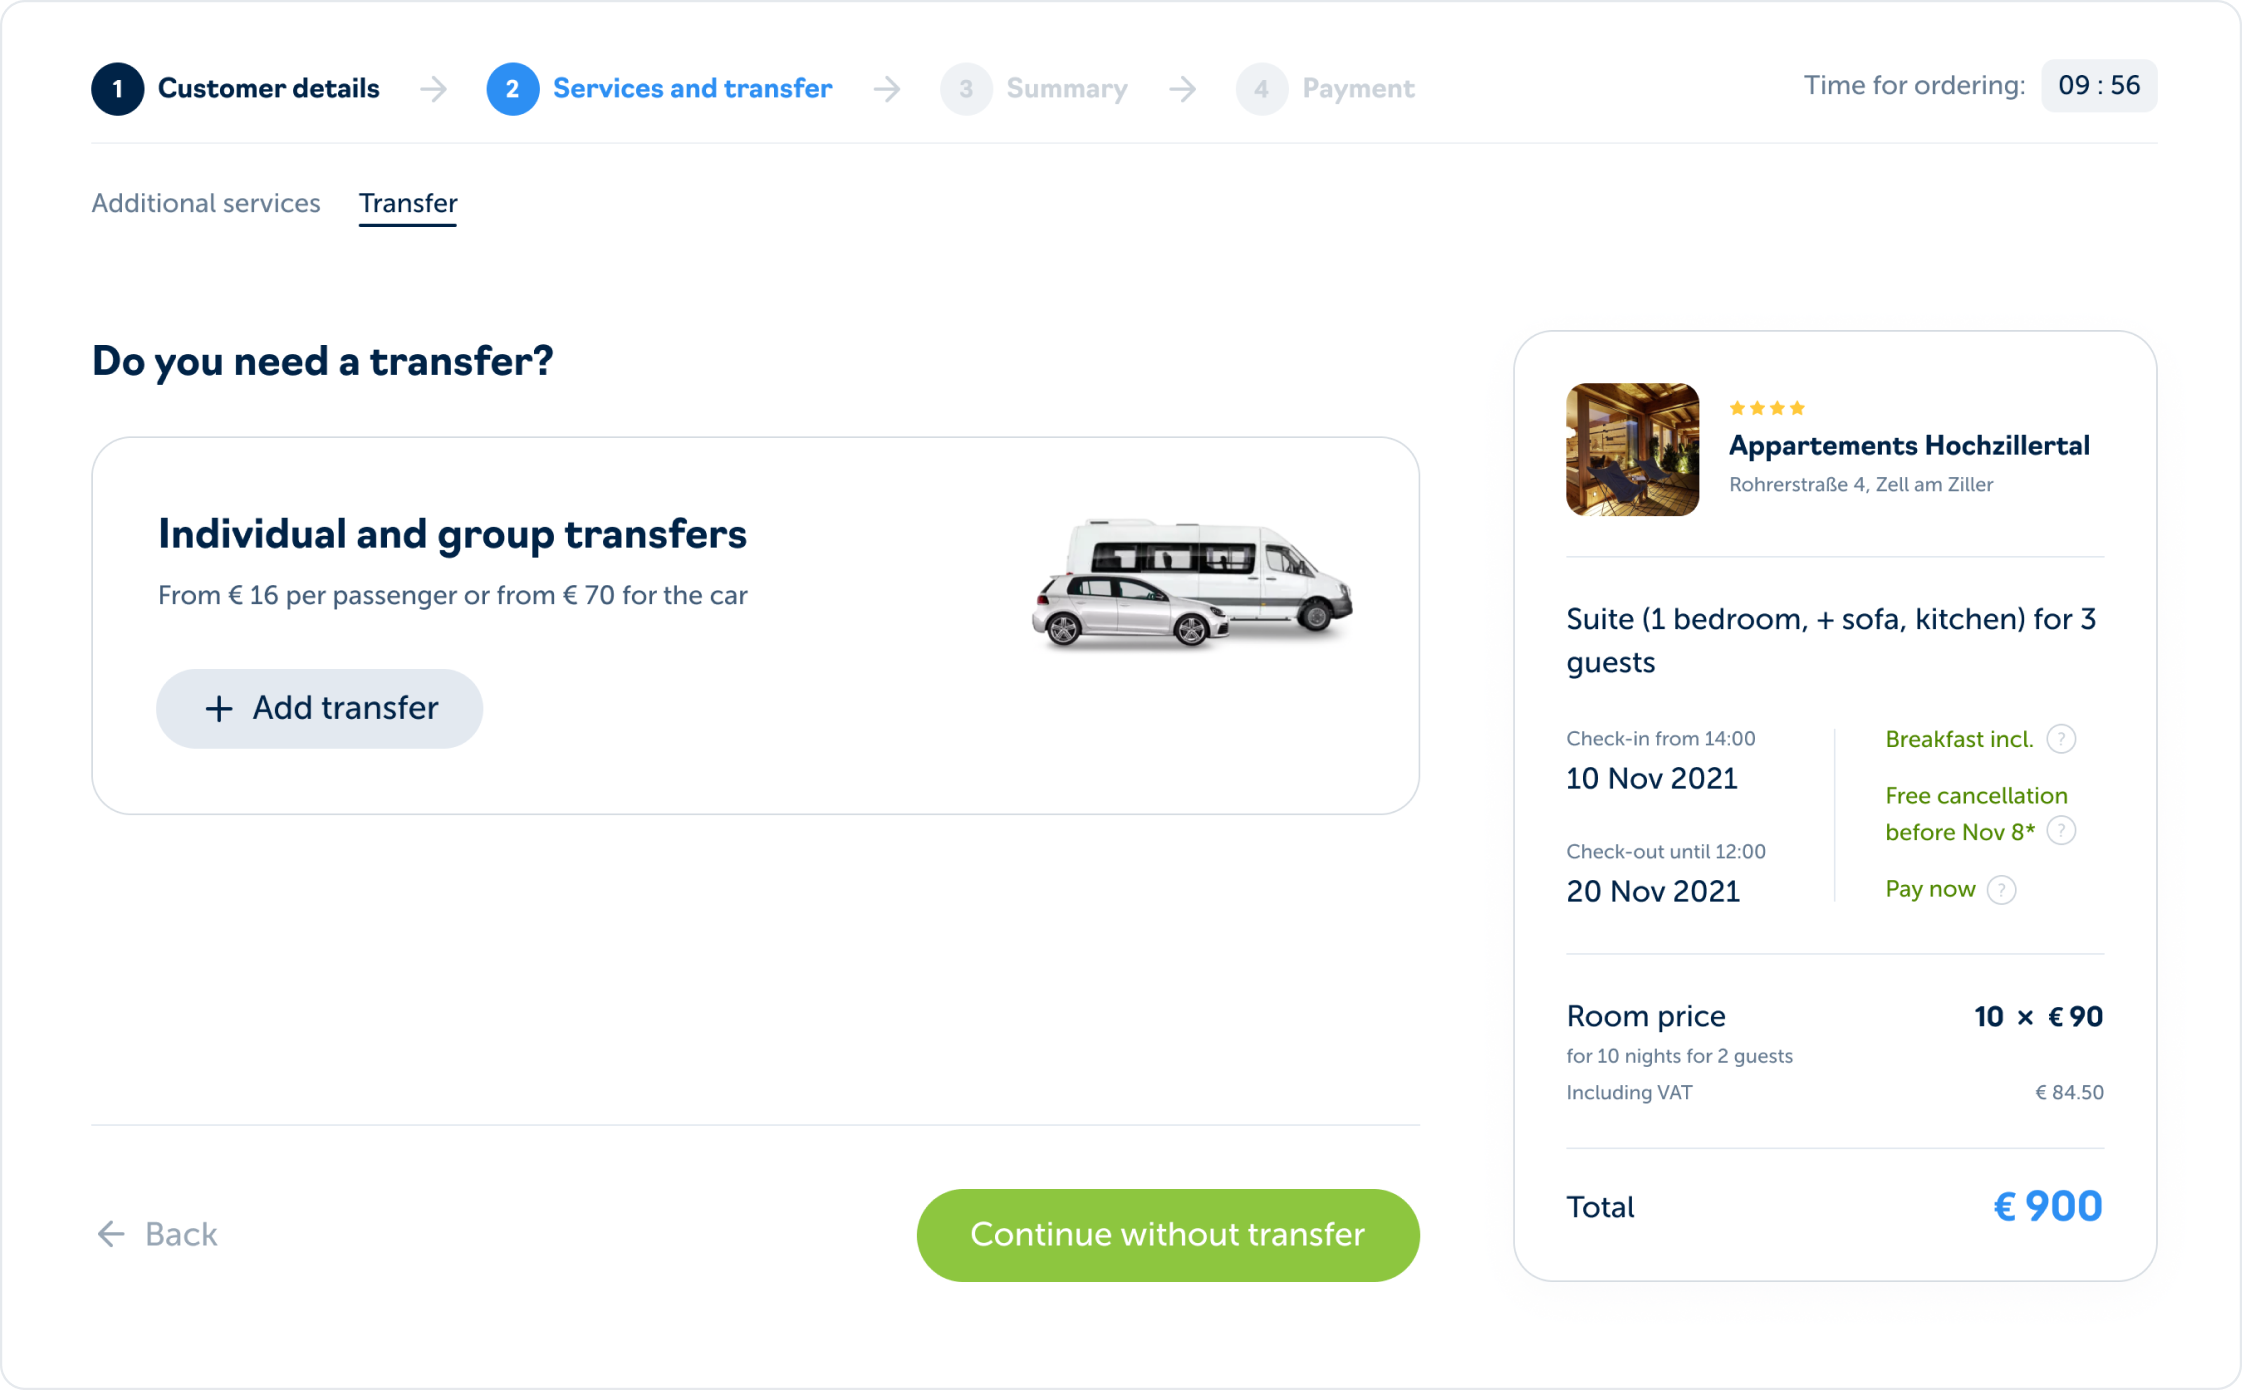Jump to the Summary step label
2242x1390 pixels.
pyautogui.click(x=1067, y=89)
